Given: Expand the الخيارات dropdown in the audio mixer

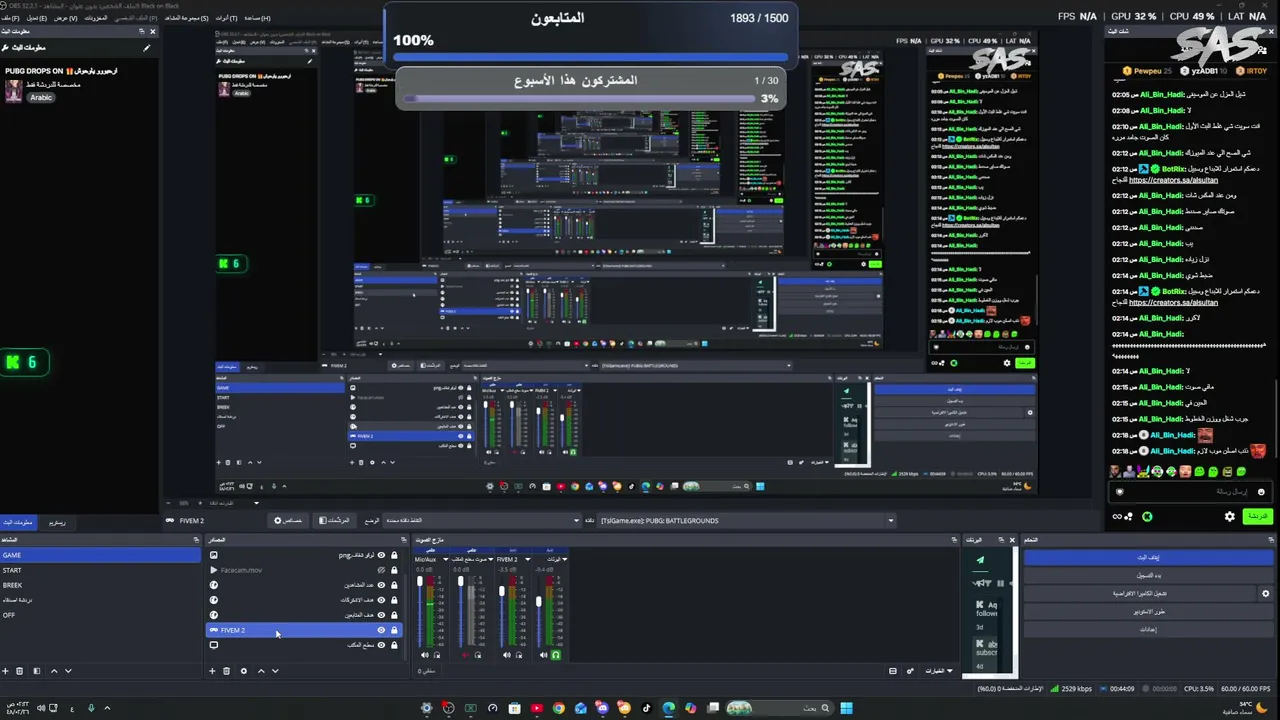Looking at the screenshot, I should [x=938, y=671].
